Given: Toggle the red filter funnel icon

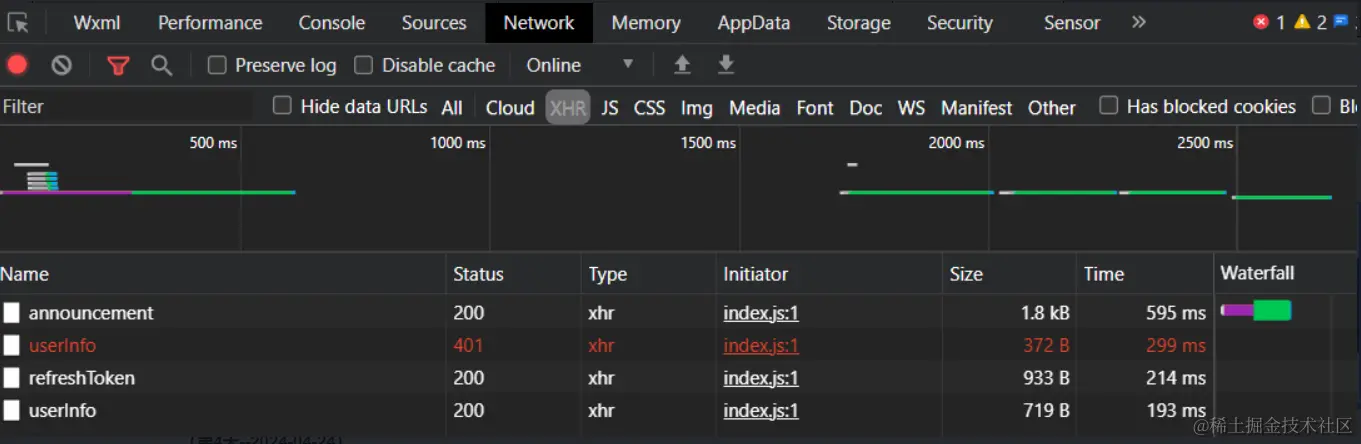Looking at the screenshot, I should (x=118, y=65).
